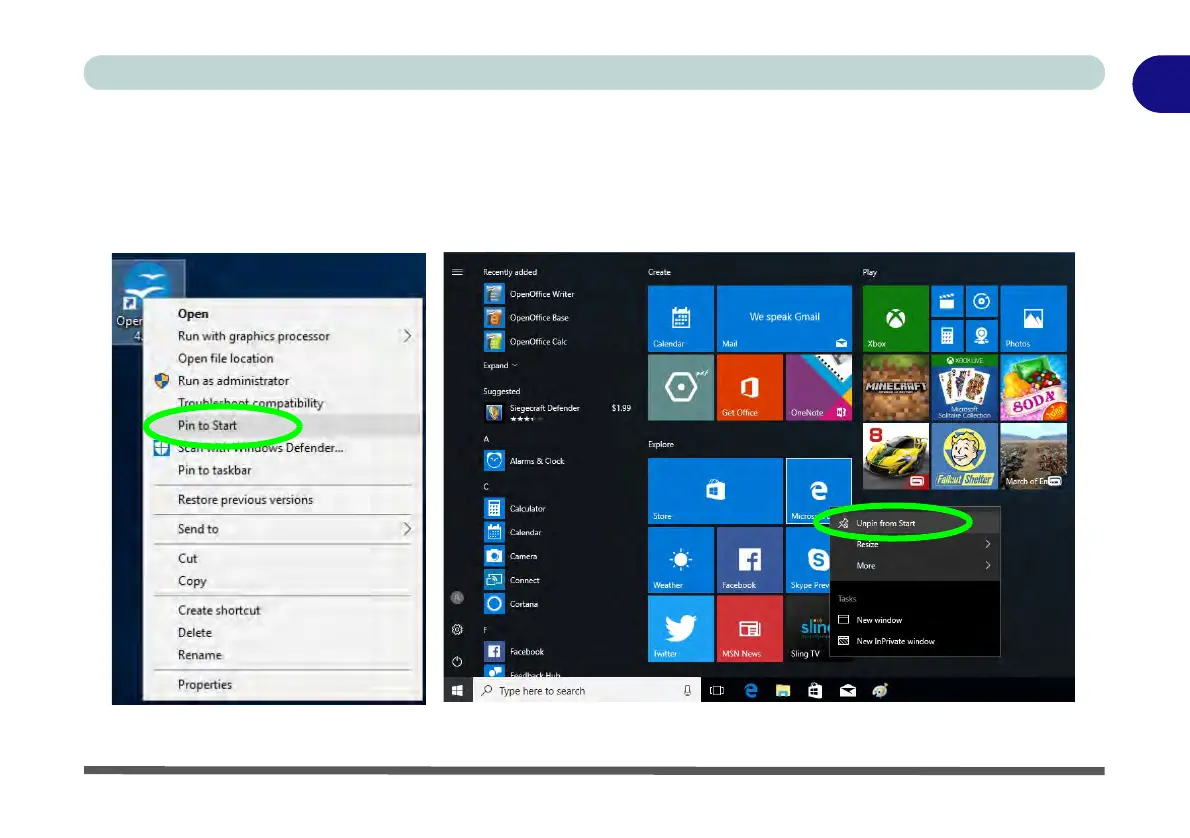Open Microsoft Solitaire Collection tile
This screenshot has width=1190, height=838.
[965, 387]
